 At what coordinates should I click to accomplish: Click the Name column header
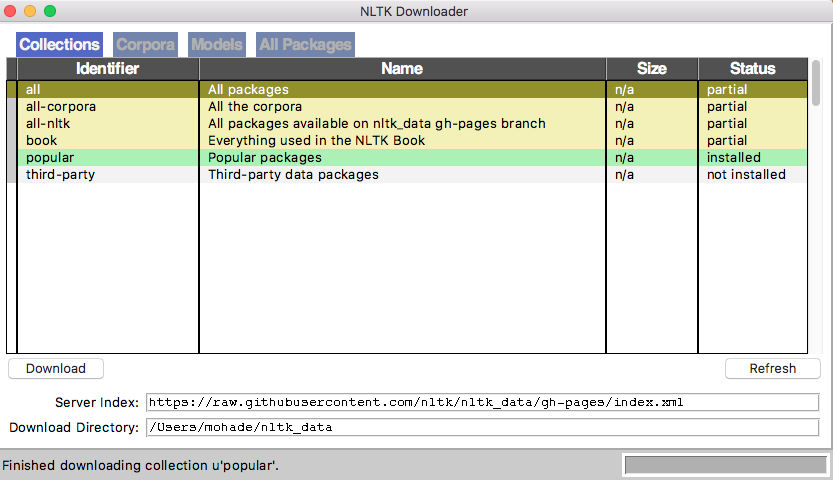point(402,68)
